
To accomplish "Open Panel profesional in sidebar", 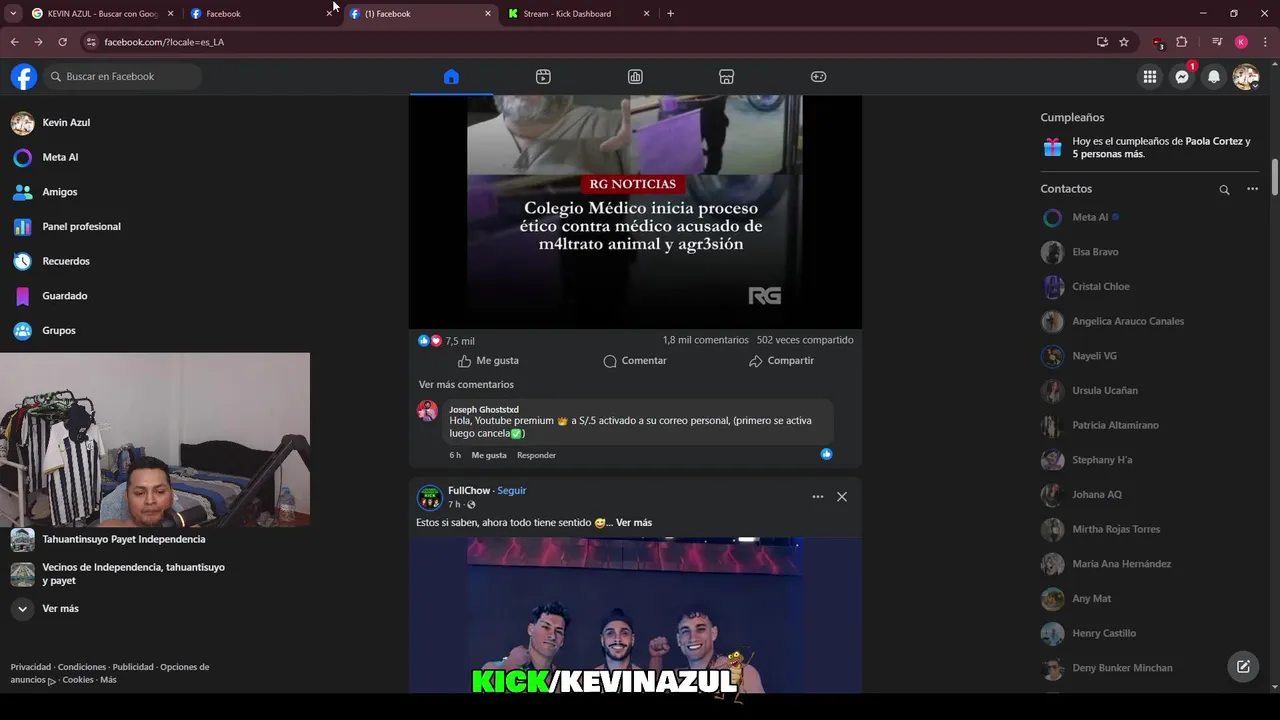I will pos(81,227).
